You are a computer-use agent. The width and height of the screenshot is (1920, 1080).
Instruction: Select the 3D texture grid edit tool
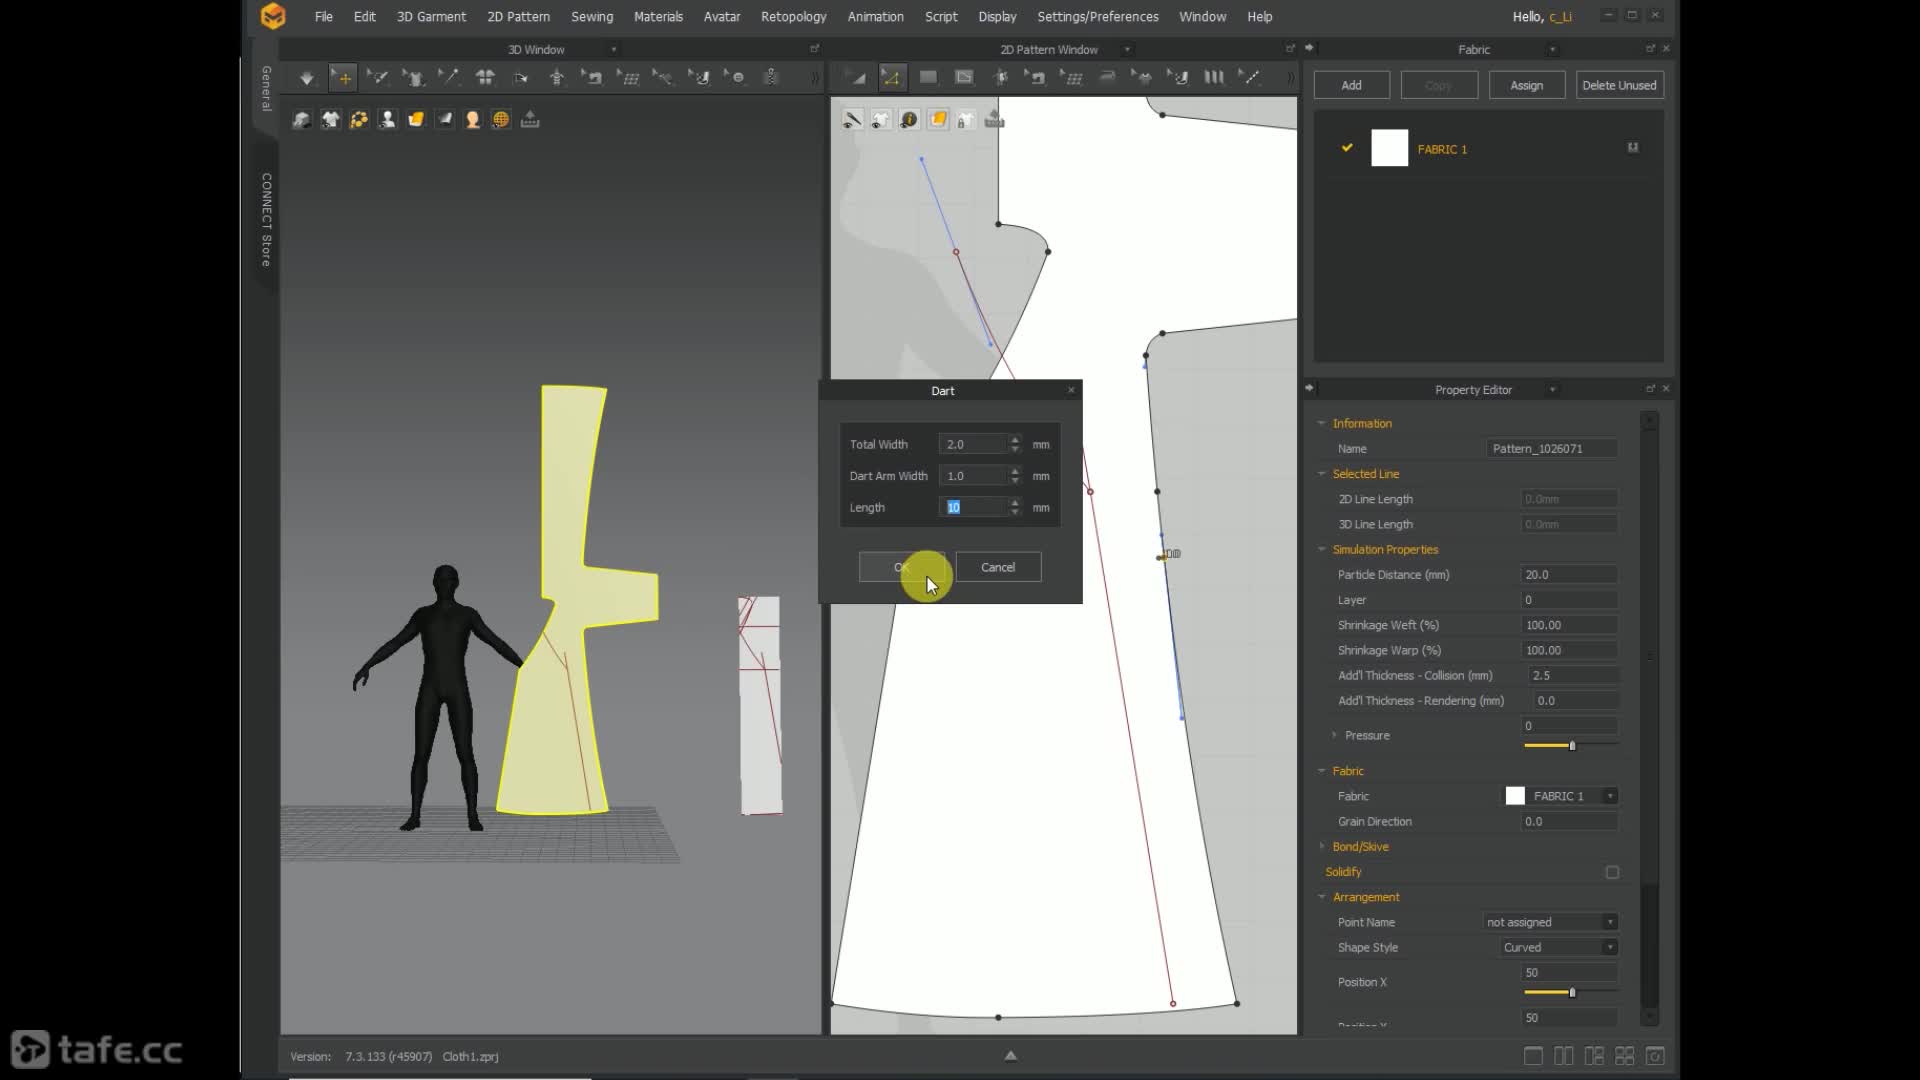pyautogui.click(x=628, y=78)
